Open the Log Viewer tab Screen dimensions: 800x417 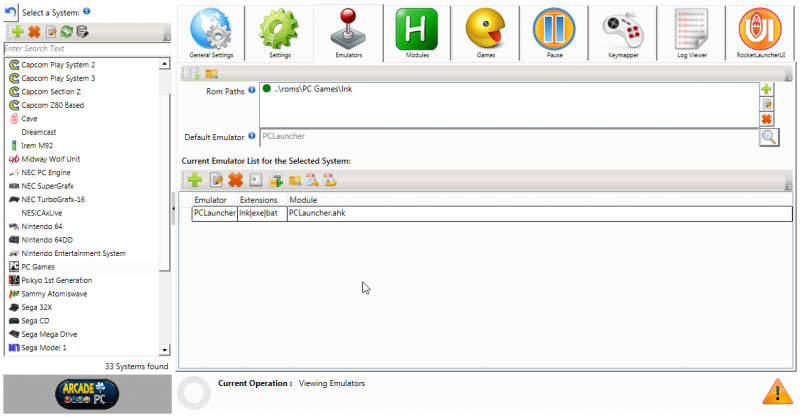(691, 33)
